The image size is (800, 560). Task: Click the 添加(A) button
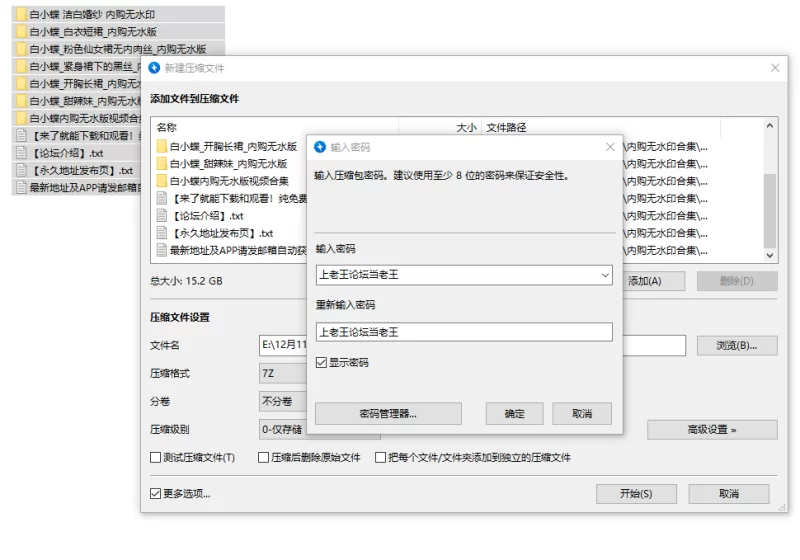click(x=653, y=281)
